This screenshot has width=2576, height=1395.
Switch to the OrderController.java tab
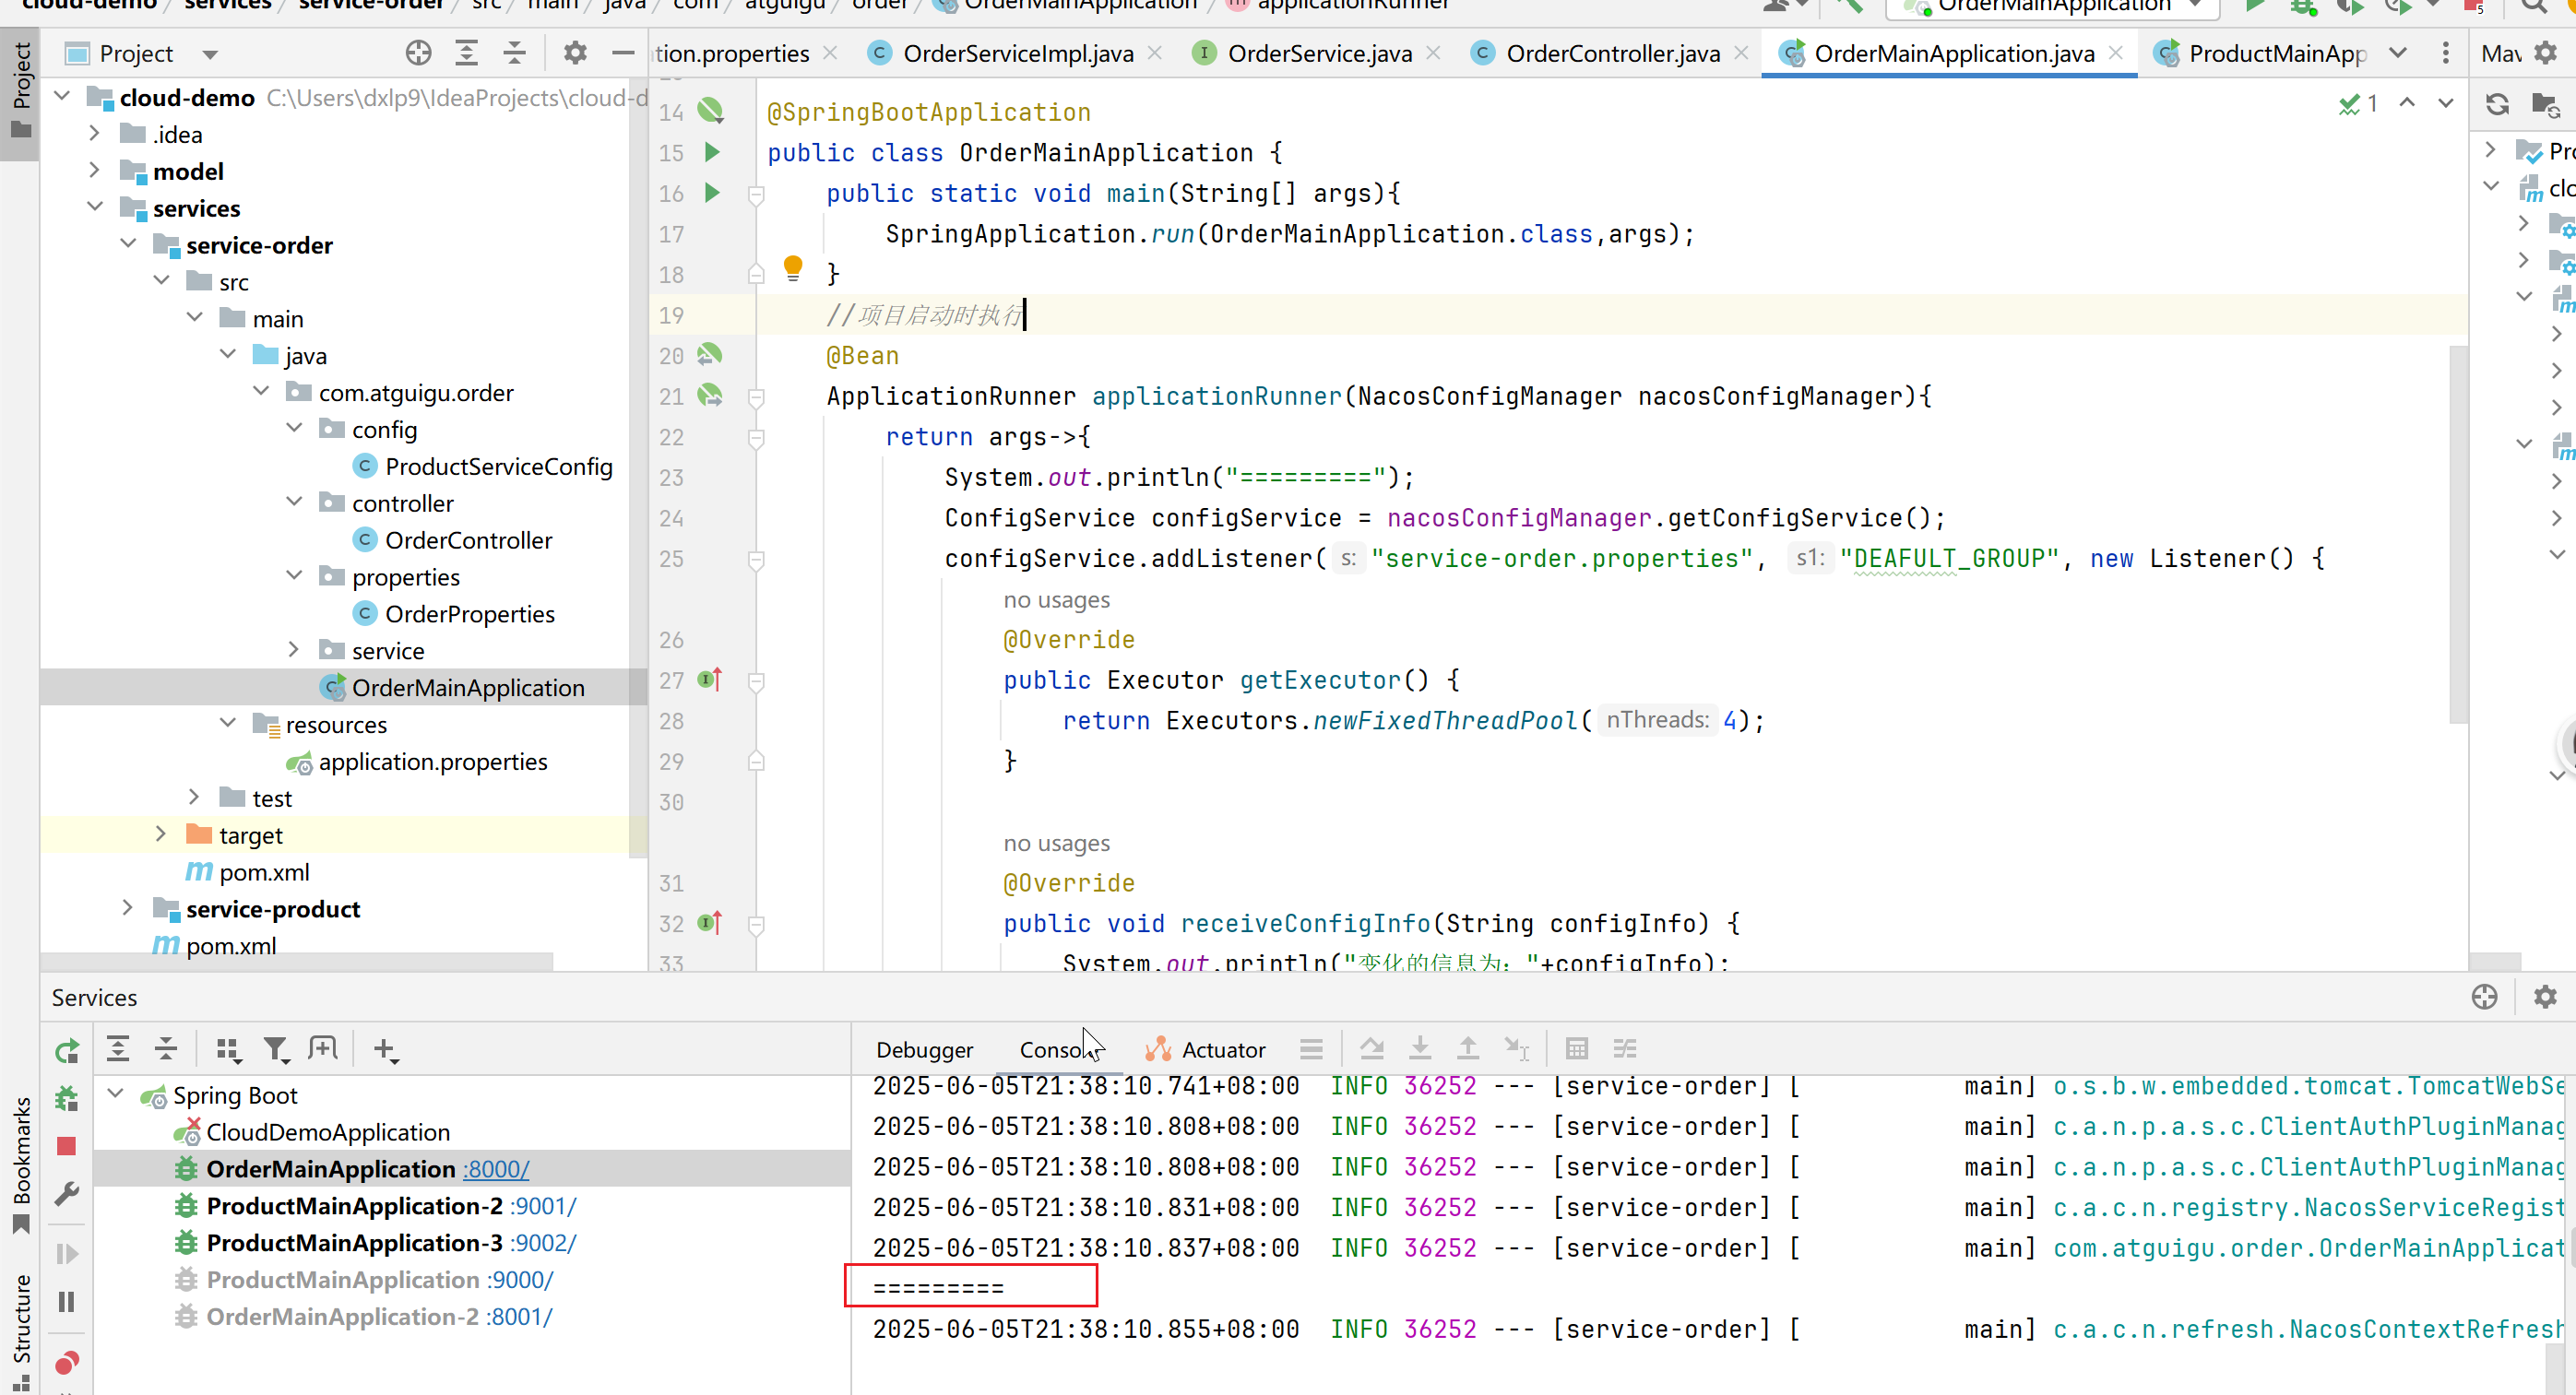pos(1611,53)
